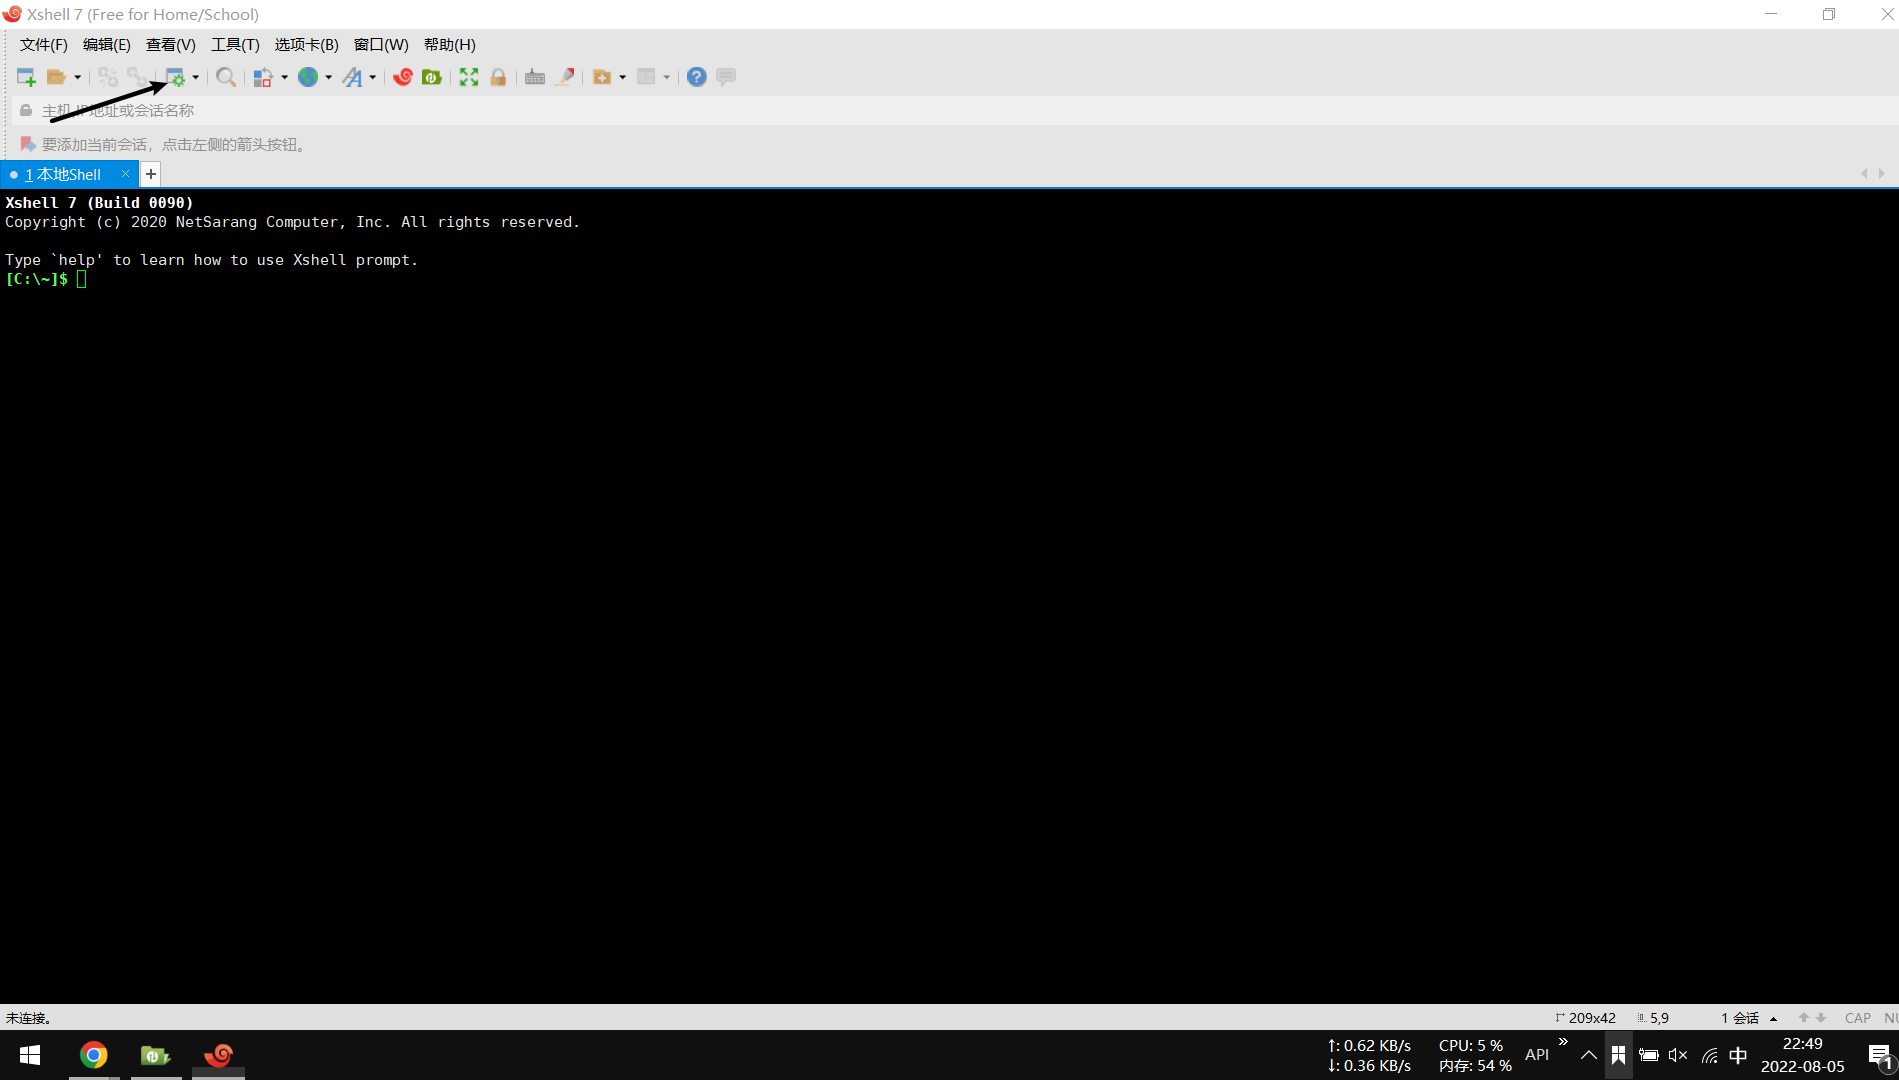Click tab scroll left arrow
Viewport: 1899px width, 1080px height.
(x=1864, y=174)
